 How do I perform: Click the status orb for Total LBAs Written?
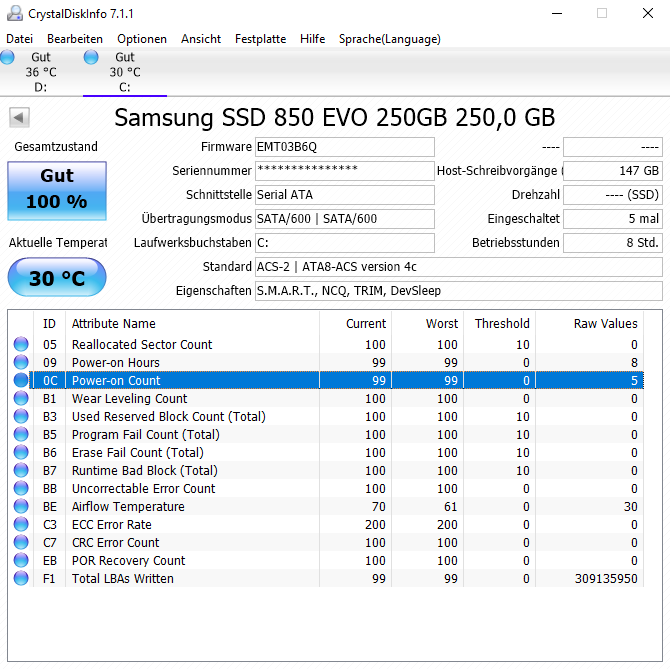[21, 578]
